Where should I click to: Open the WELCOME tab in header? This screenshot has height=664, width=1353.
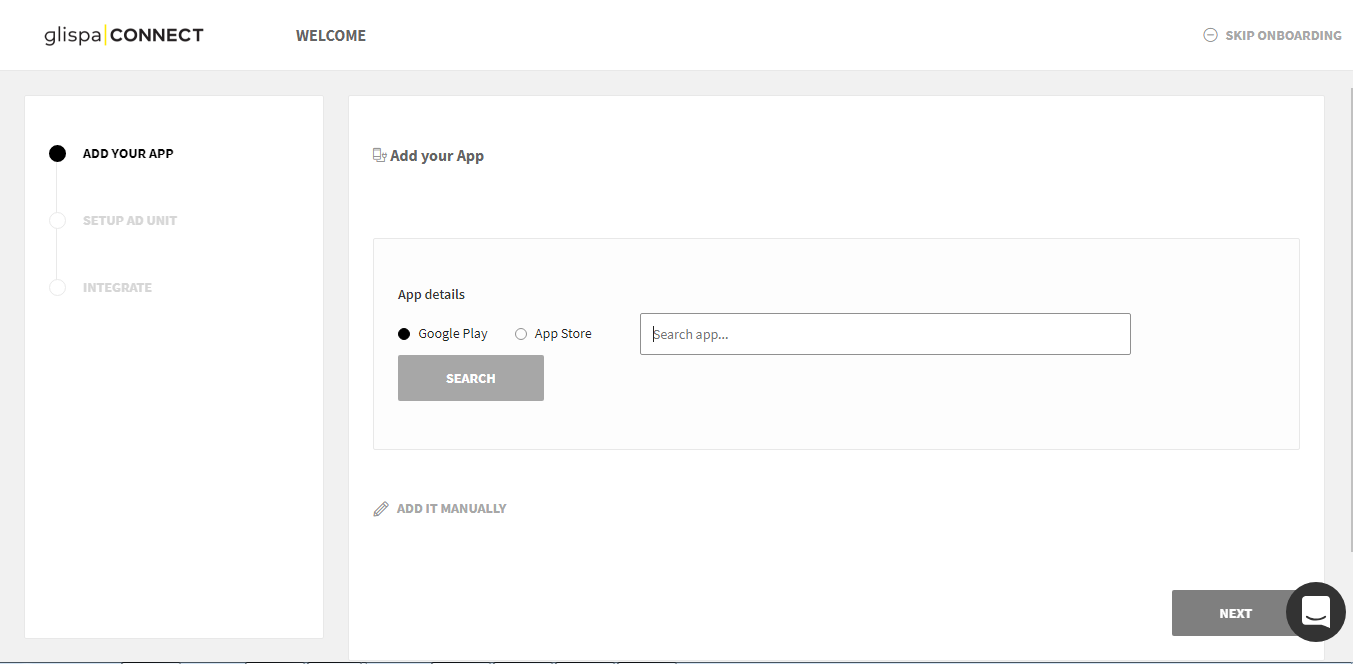(x=331, y=36)
